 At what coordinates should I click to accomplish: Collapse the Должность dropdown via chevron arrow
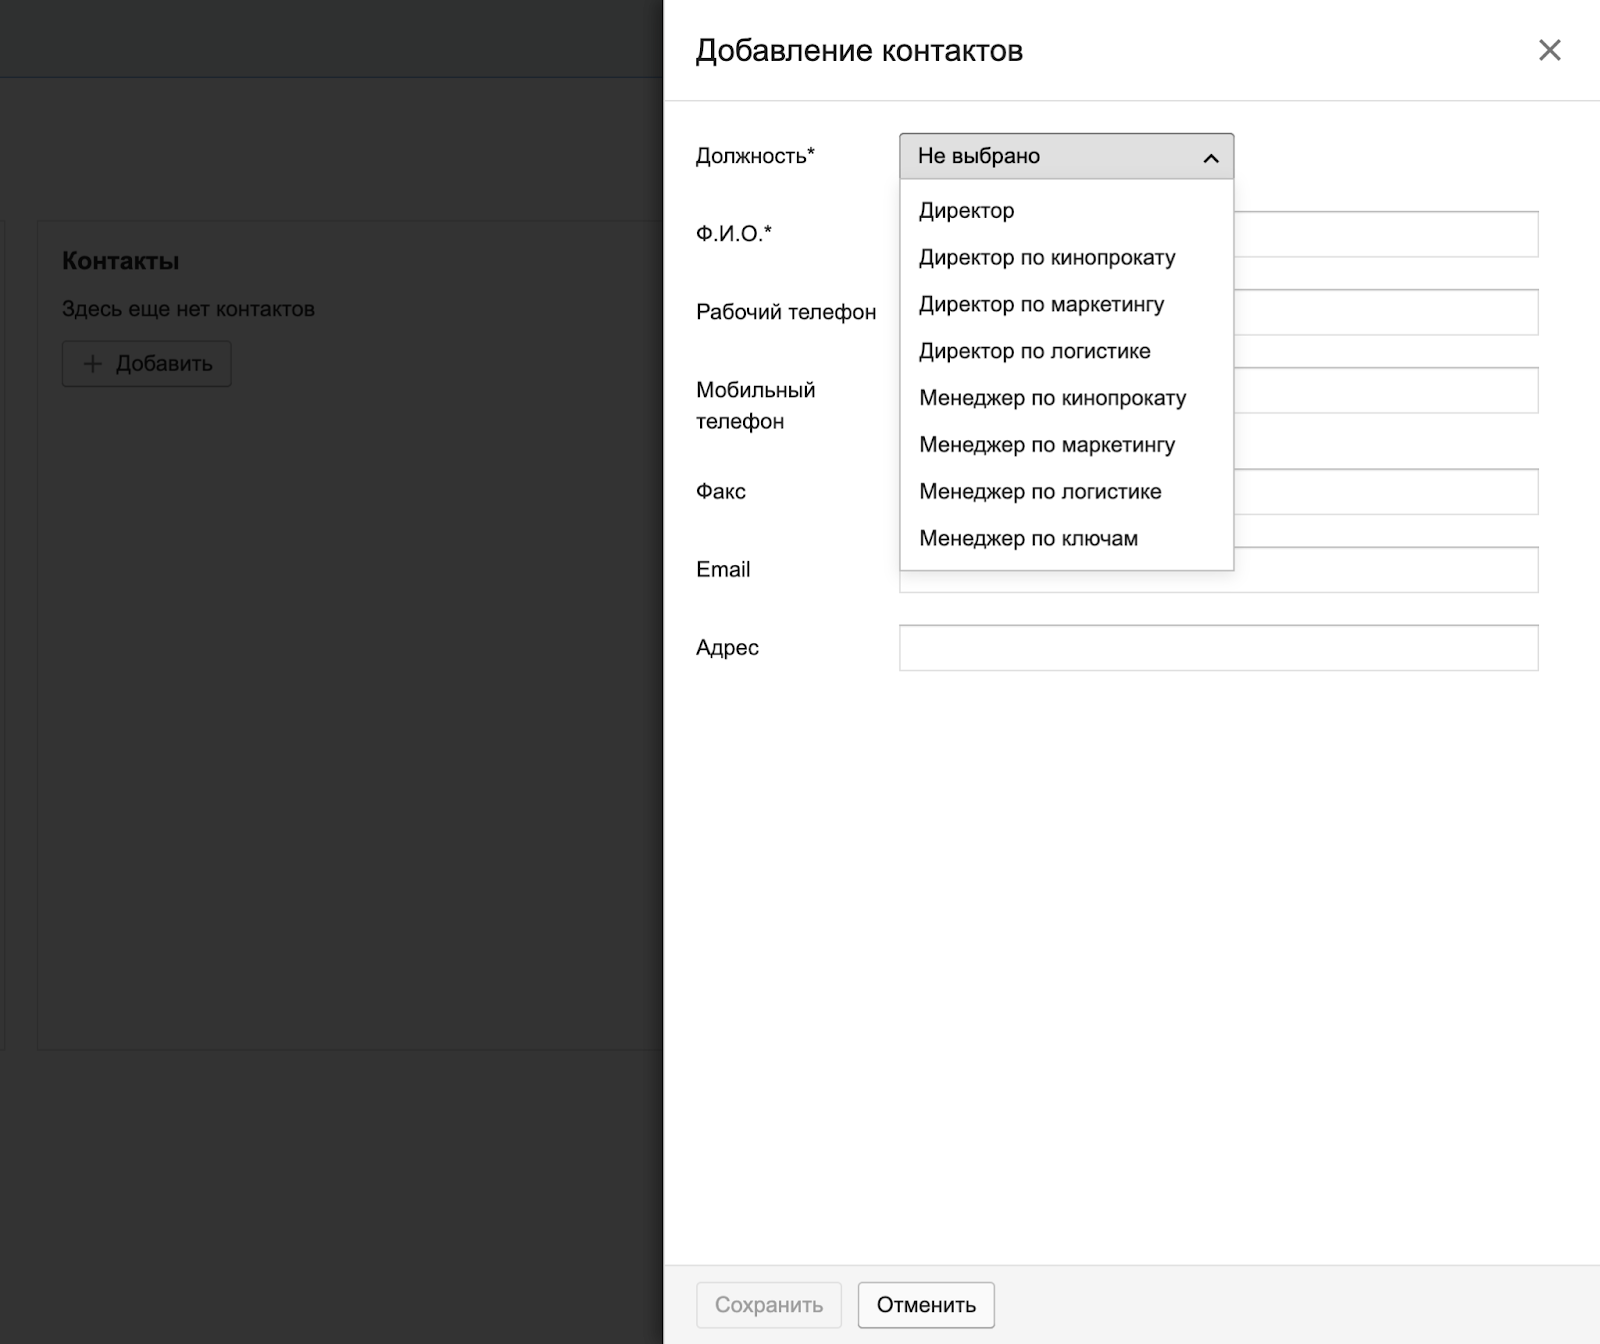pyautogui.click(x=1210, y=157)
